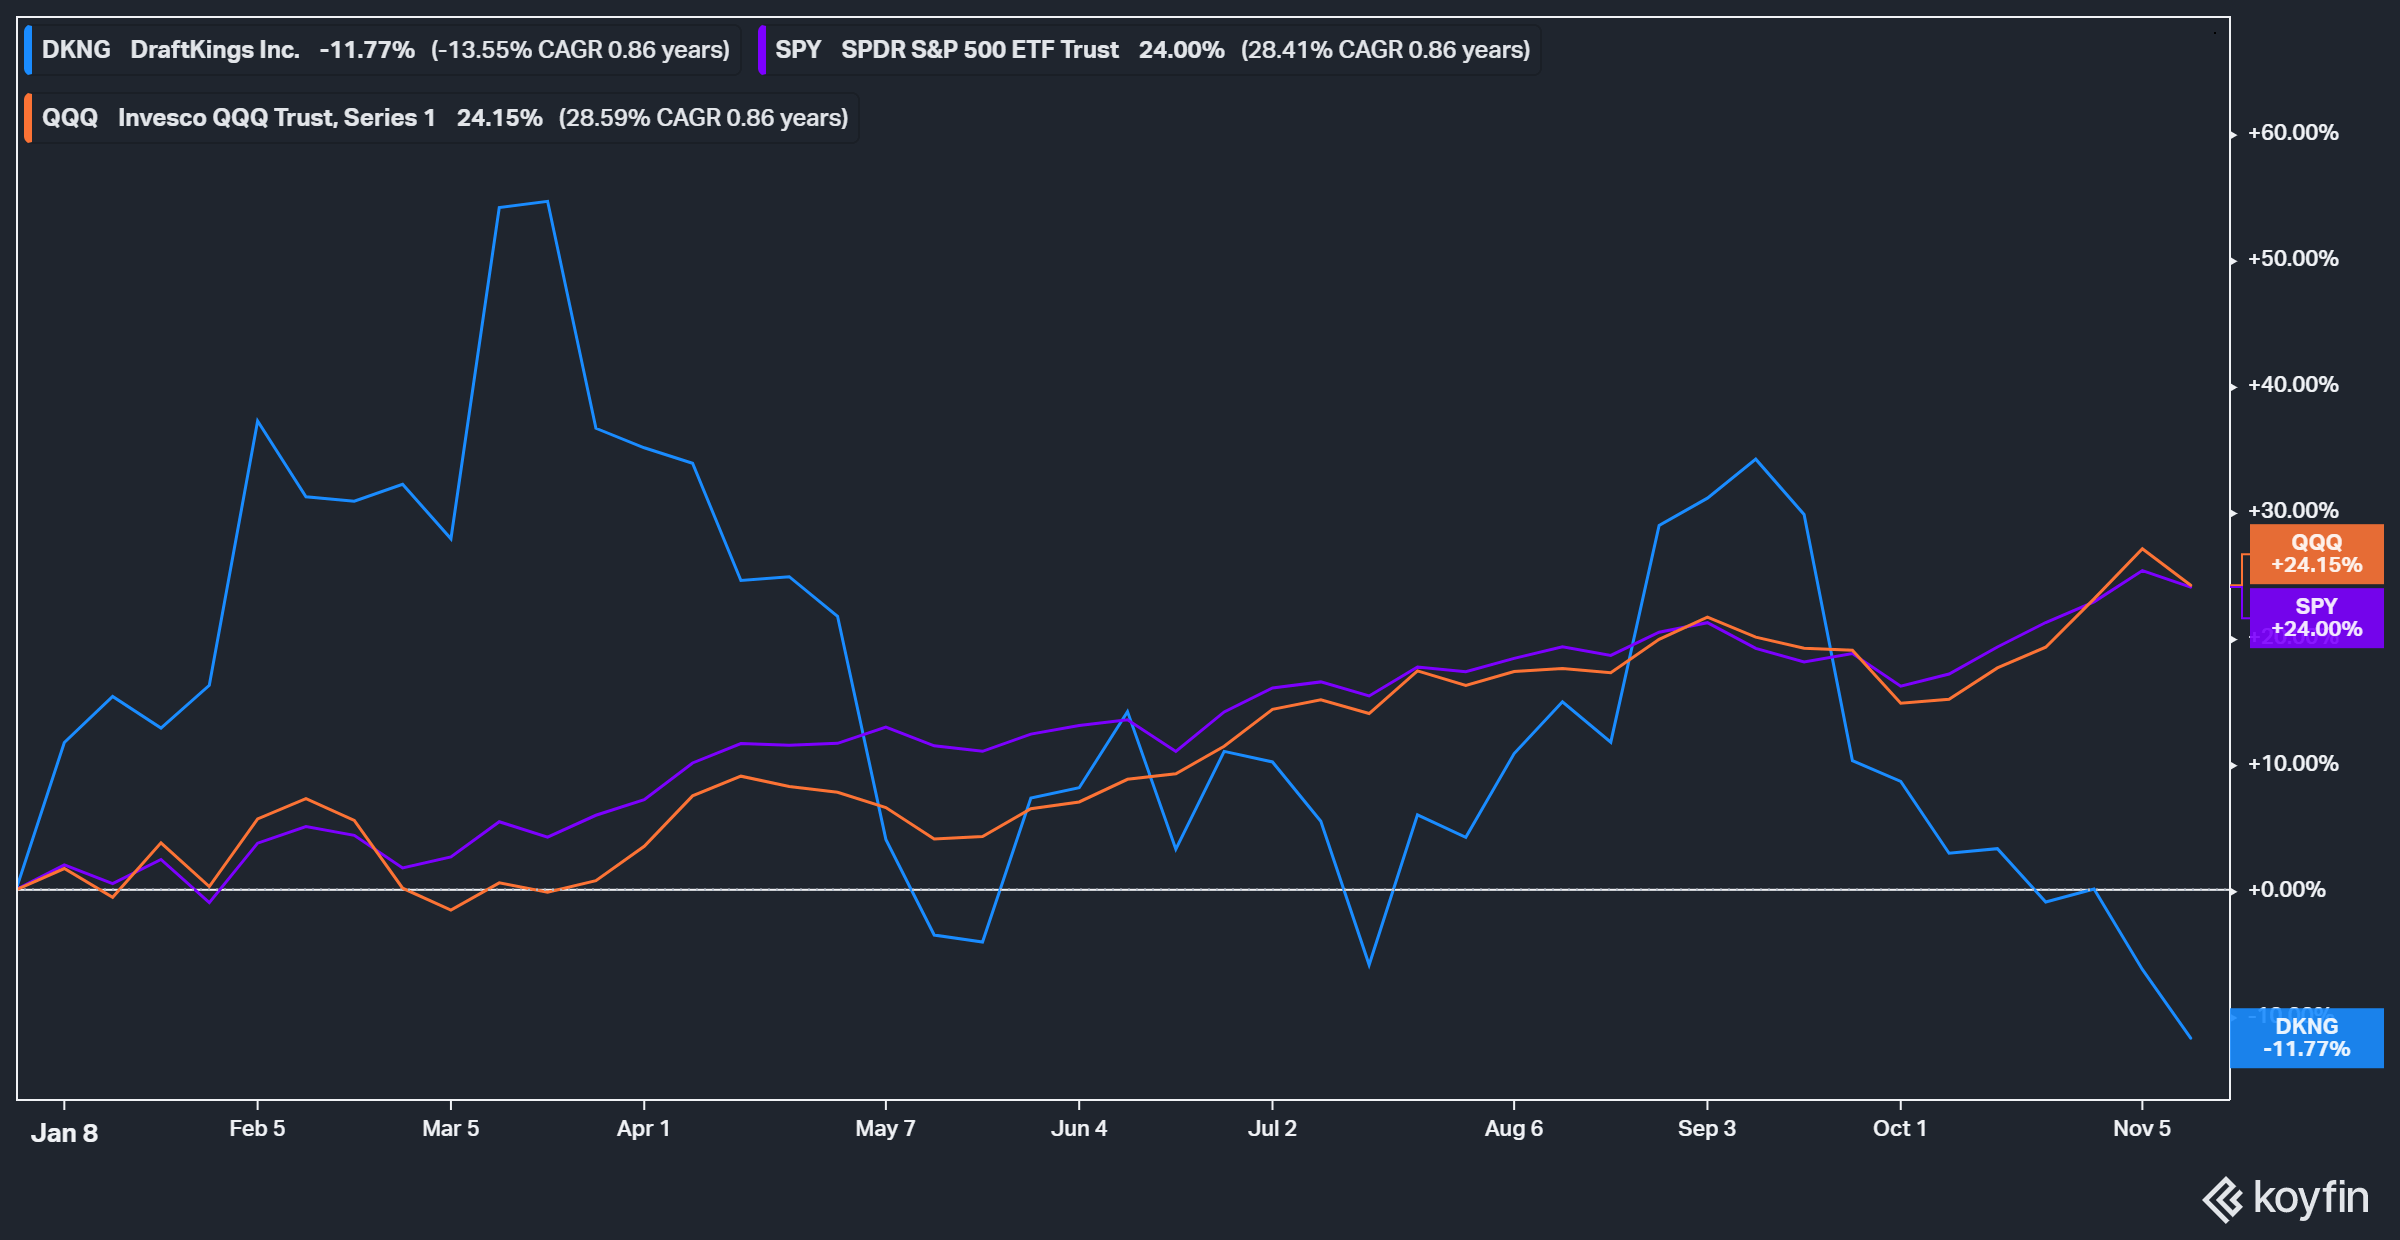Click the Jan 8 date label
Image resolution: width=2400 pixels, height=1240 pixels.
[x=64, y=1133]
